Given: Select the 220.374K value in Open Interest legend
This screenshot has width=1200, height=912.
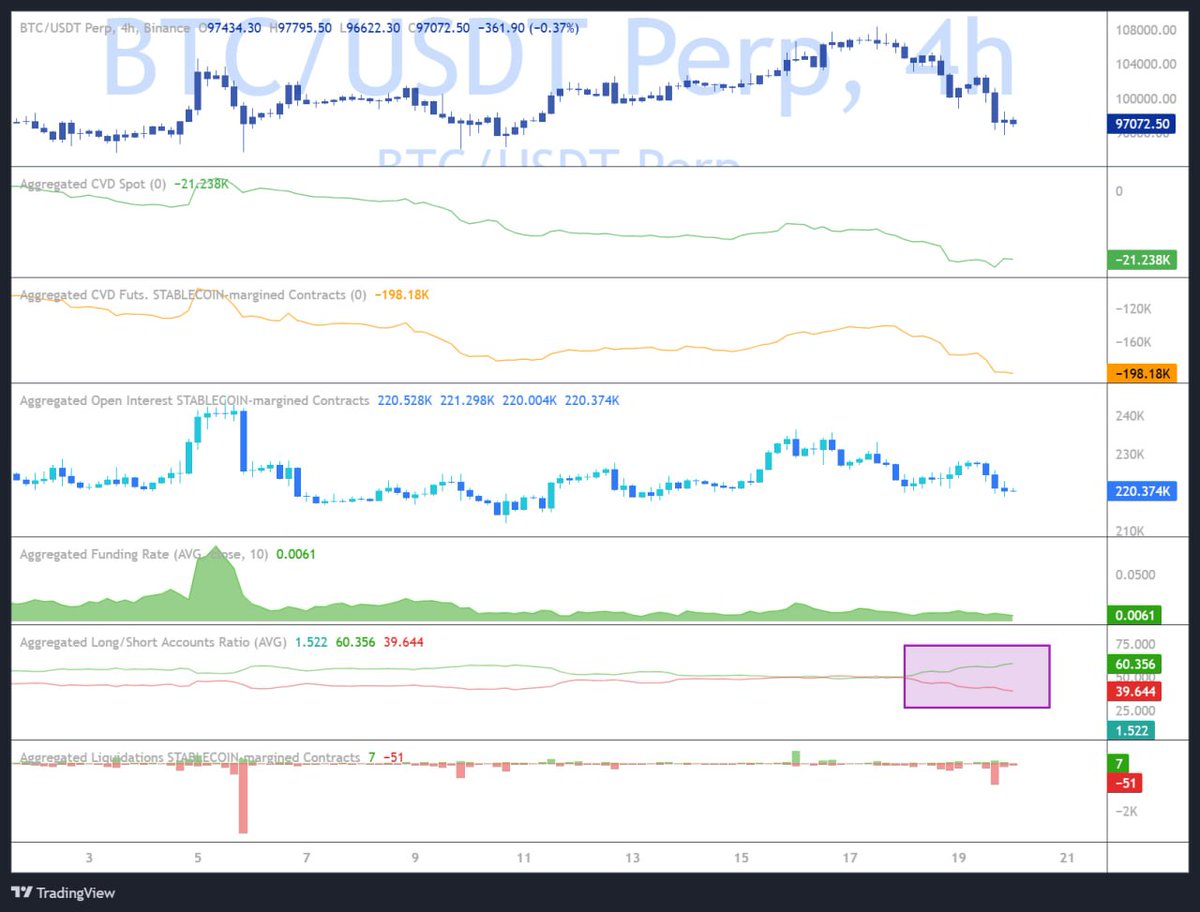Looking at the screenshot, I should (592, 400).
